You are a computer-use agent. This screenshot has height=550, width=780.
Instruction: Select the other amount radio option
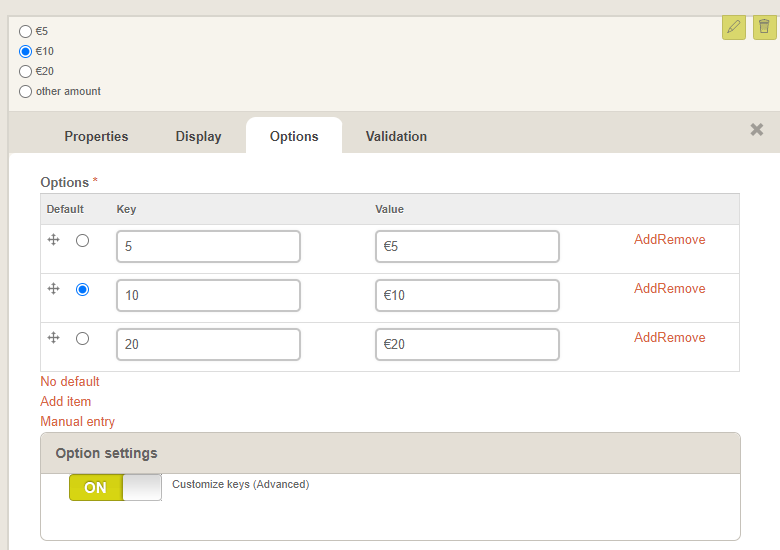click(25, 92)
